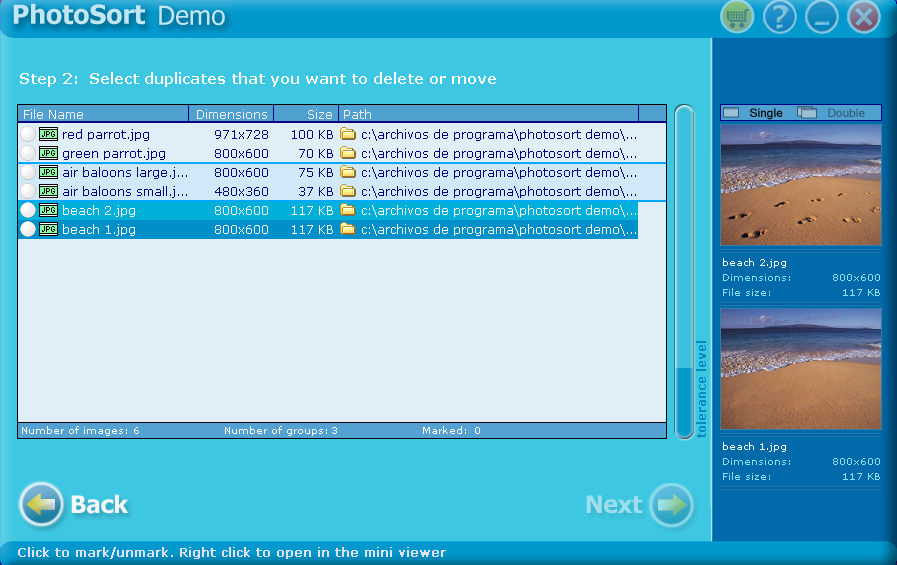This screenshot has height=565, width=897.
Task: Click folder icon in beach 1.jpg row
Action: [x=348, y=229]
